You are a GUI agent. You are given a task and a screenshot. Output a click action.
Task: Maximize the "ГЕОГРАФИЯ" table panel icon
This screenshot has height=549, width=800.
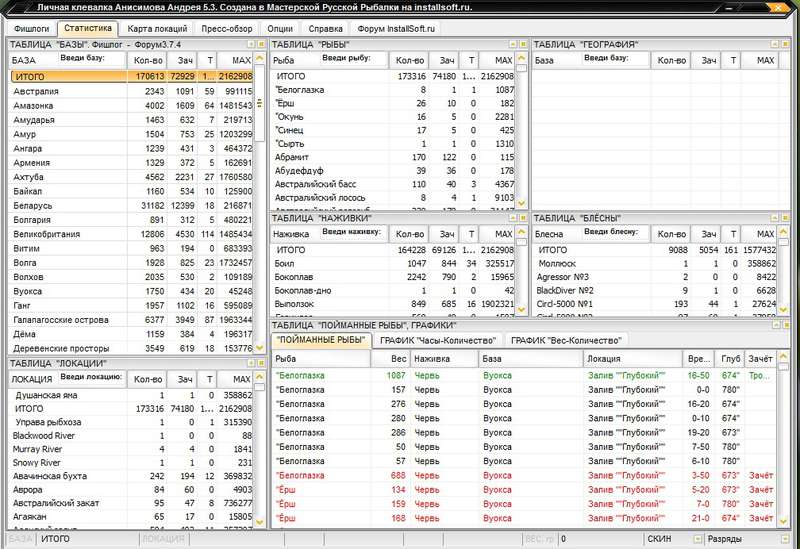pos(785,44)
